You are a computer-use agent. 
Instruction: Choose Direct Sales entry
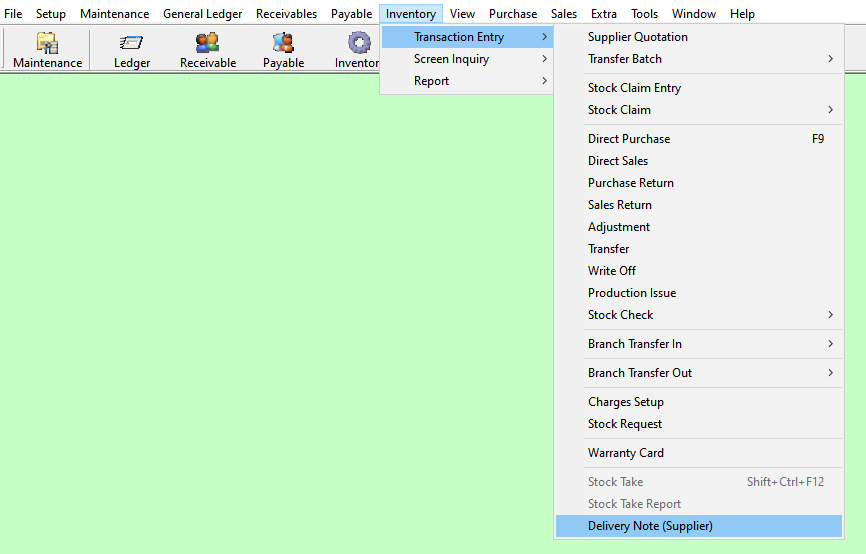click(x=699, y=161)
